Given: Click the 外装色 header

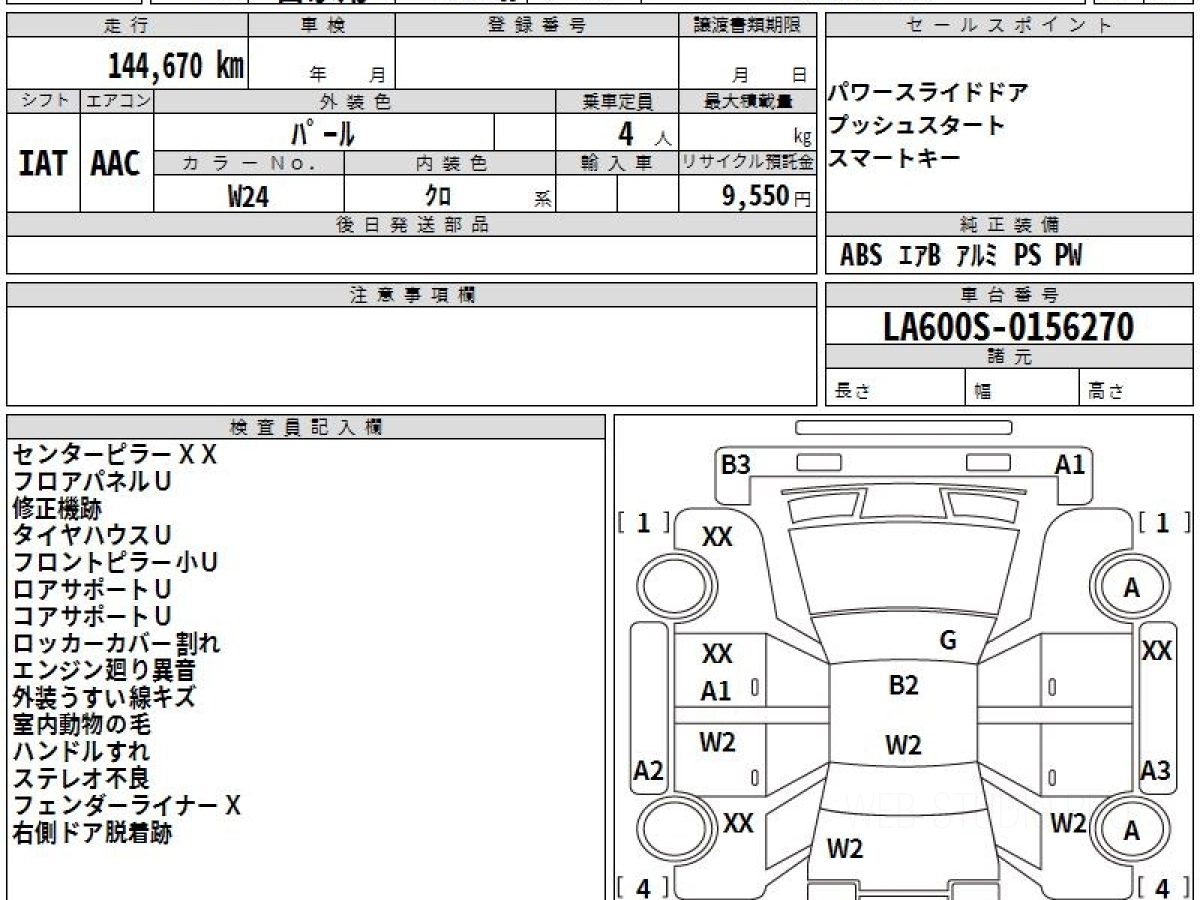Looking at the screenshot, I should (x=355, y=101).
